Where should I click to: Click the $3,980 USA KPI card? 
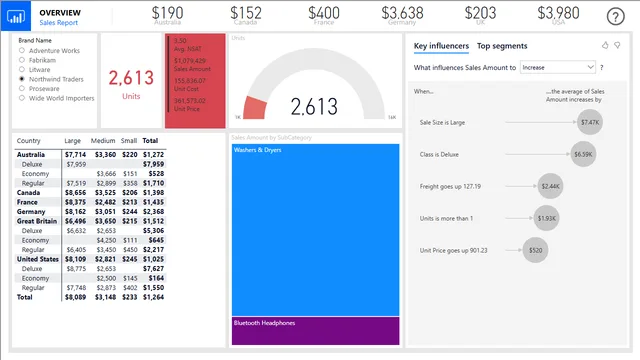[558, 16]
